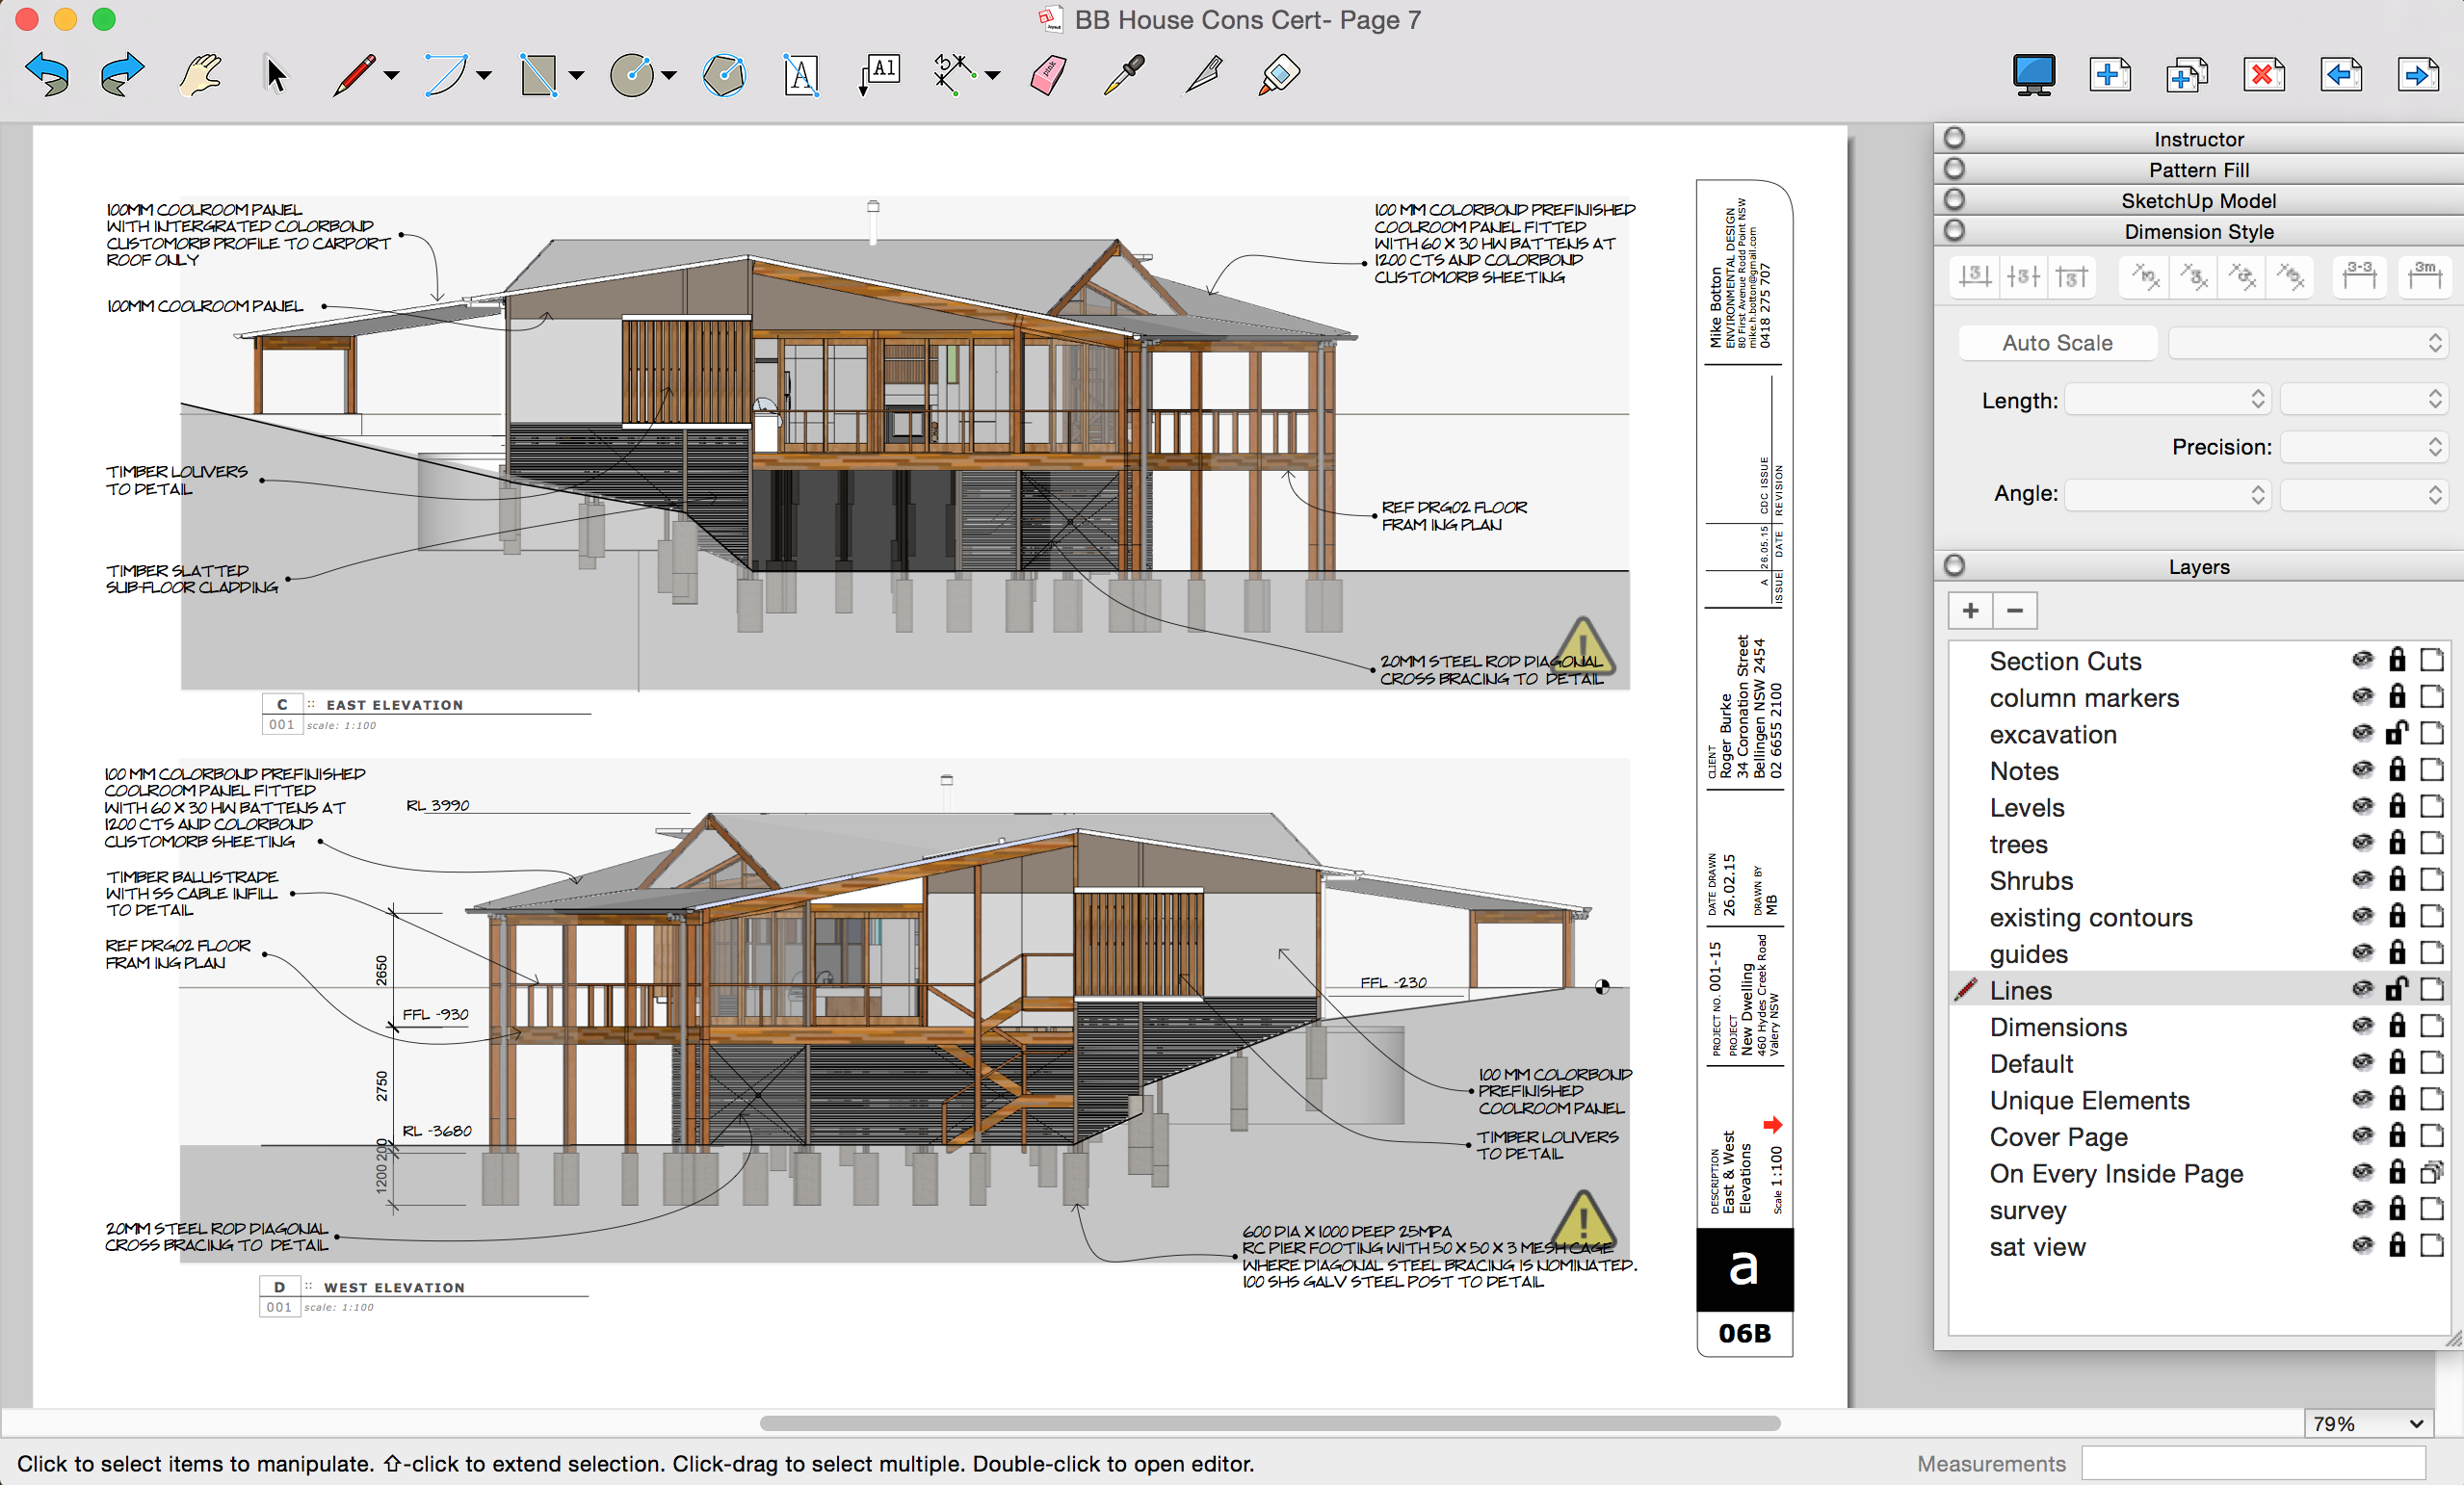The height and width of the screenshot is (1485, 2464).
Task: Open the SketchUp Model panel
Action: point(2198,200)
